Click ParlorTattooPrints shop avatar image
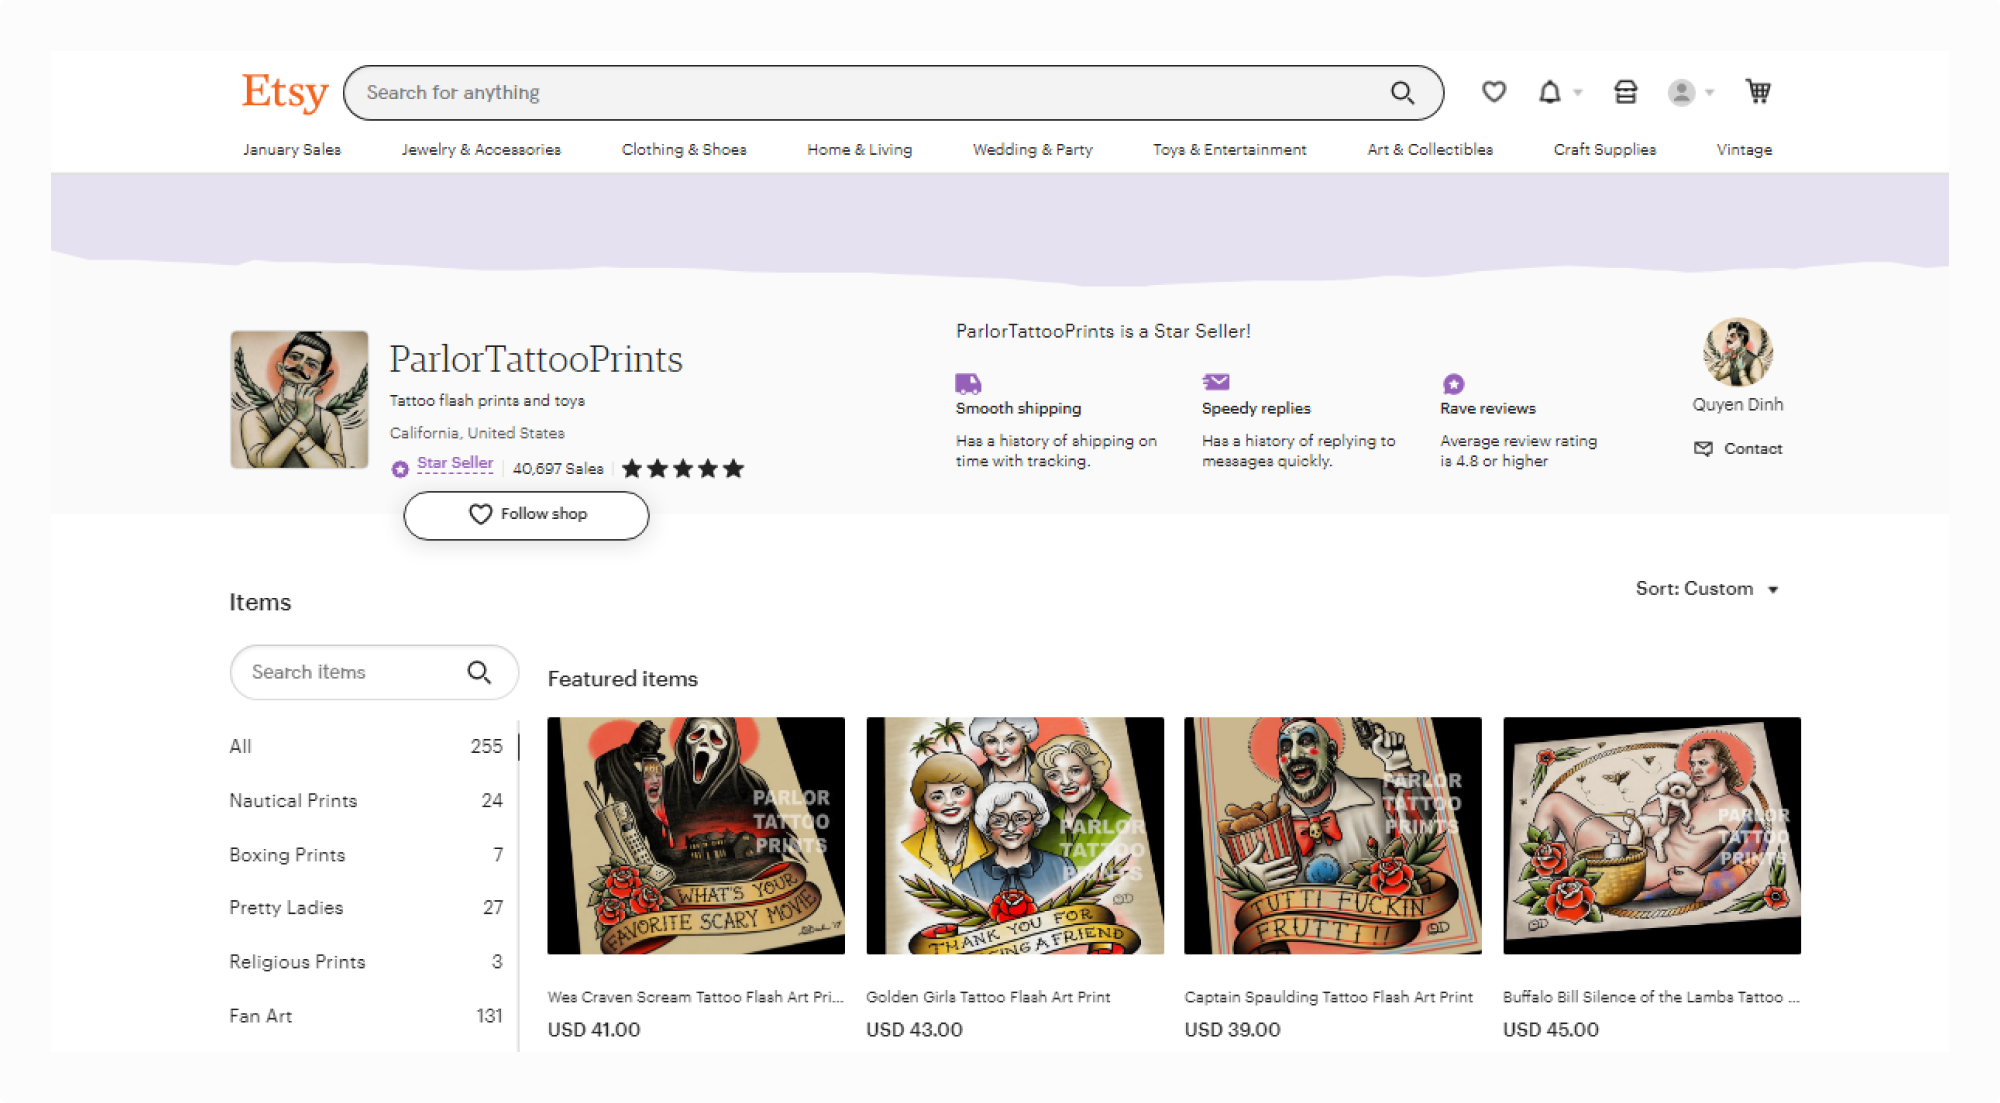Viewport: 2000px width, 1103px height. pos(299,400)
